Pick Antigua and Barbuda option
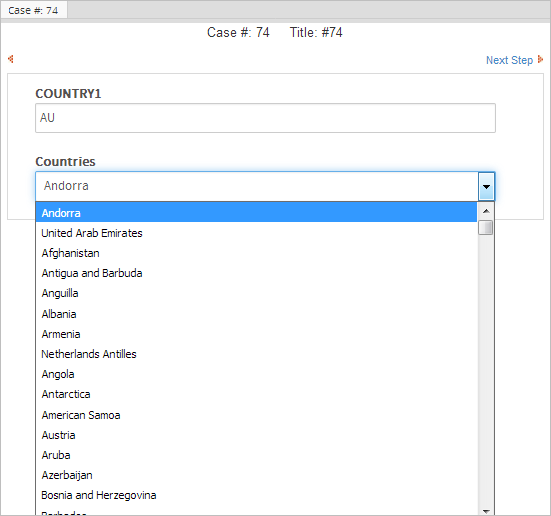 pos(256,273)
